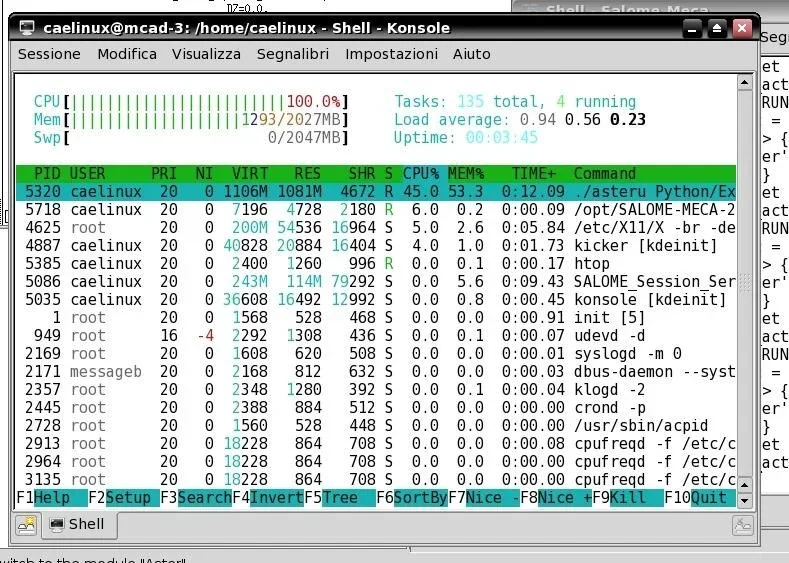
Task: Click the Load average reading
Action: tap(520, 120)
